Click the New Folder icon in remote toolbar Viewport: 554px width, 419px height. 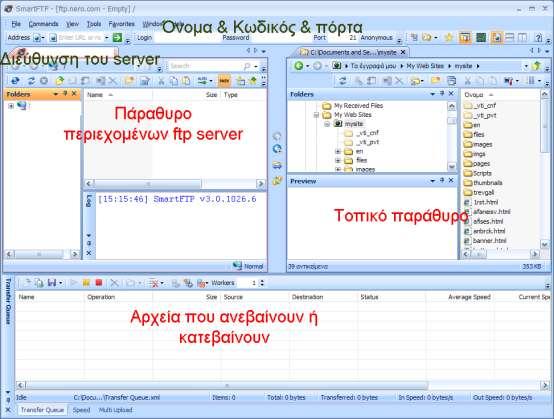(129, 81)
